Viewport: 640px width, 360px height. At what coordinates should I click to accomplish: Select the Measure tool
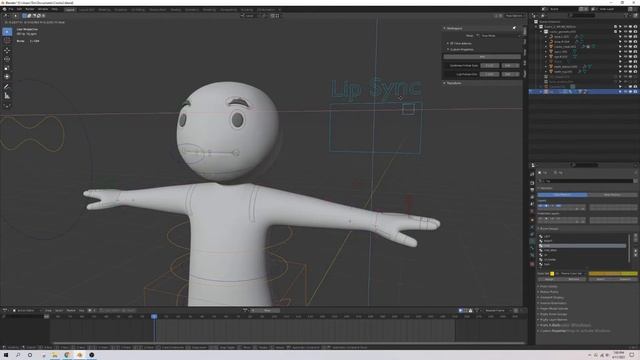[x=7, y=96]
